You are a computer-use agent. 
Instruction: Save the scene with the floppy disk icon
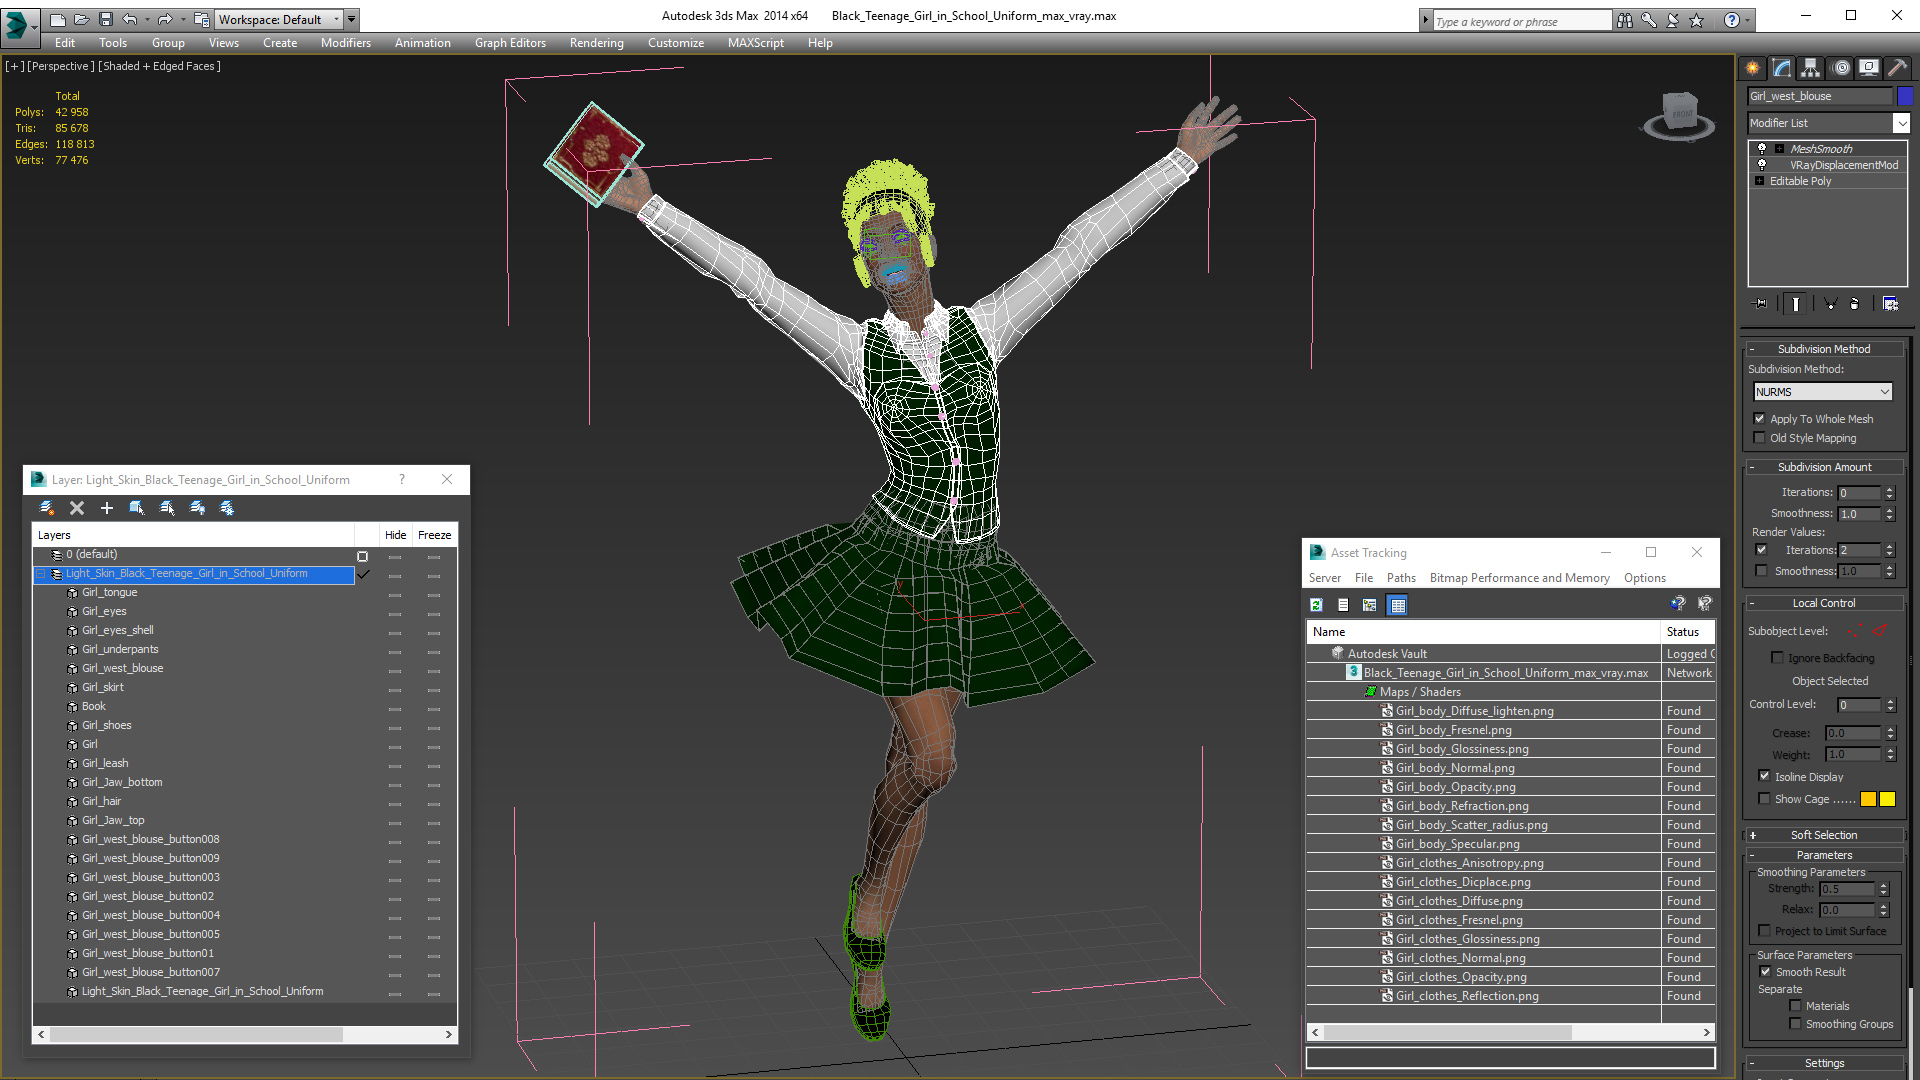pos(105,19)
